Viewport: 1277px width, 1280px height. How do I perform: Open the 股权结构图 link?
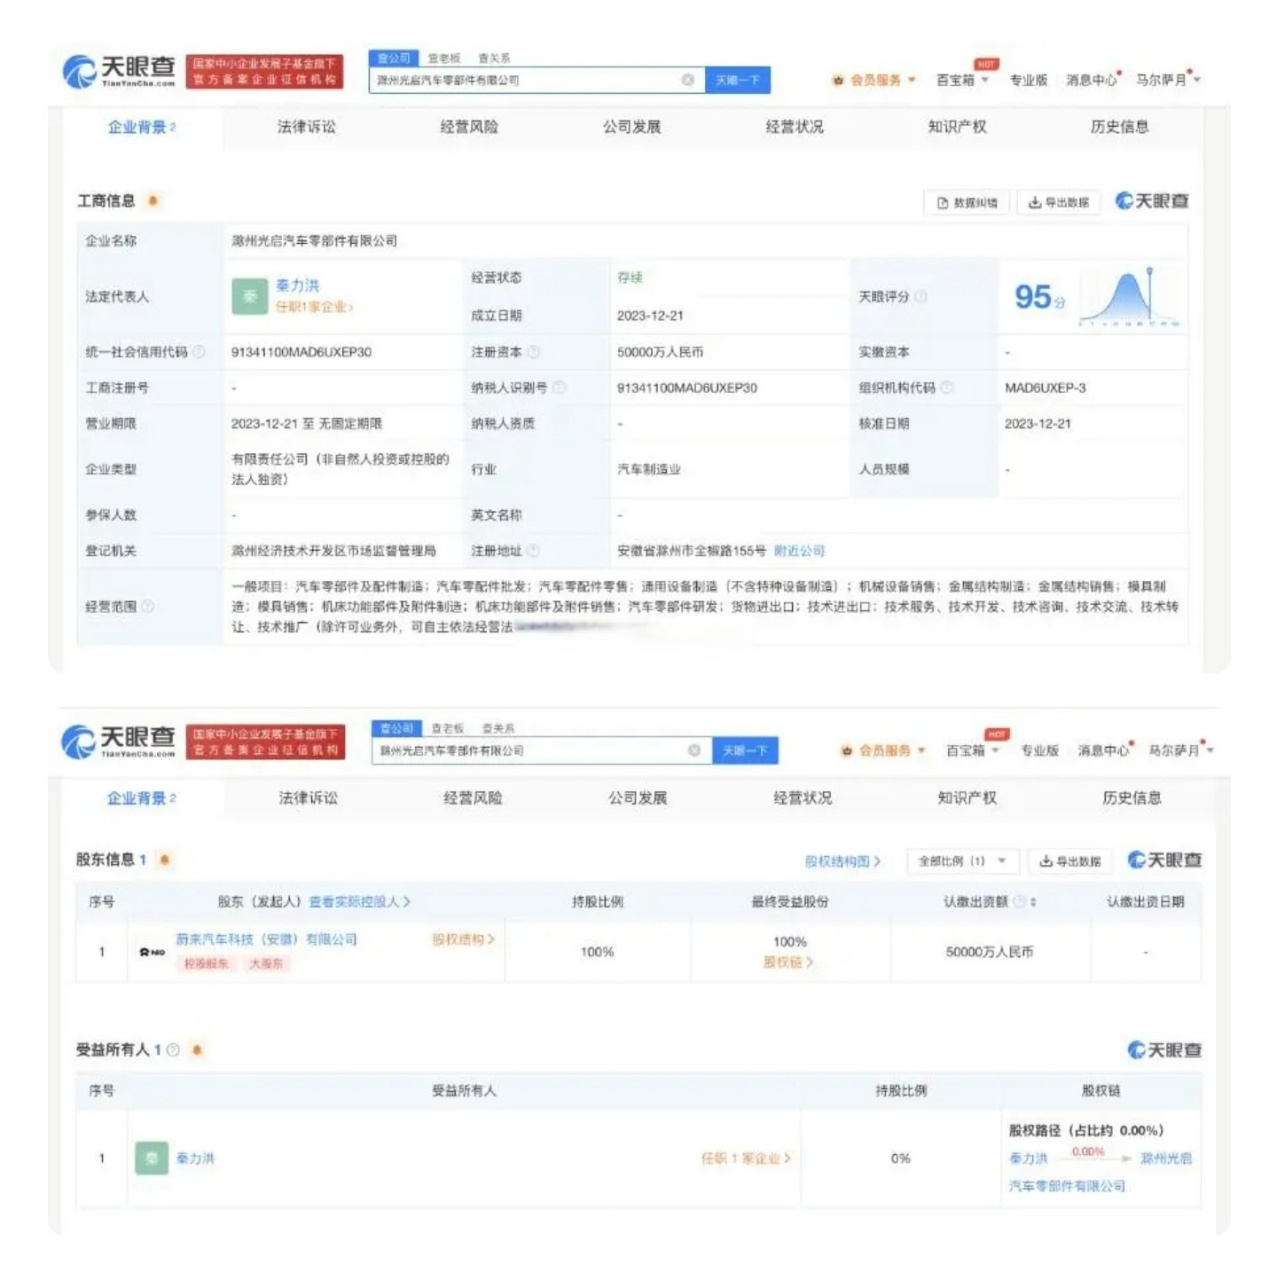837,860
